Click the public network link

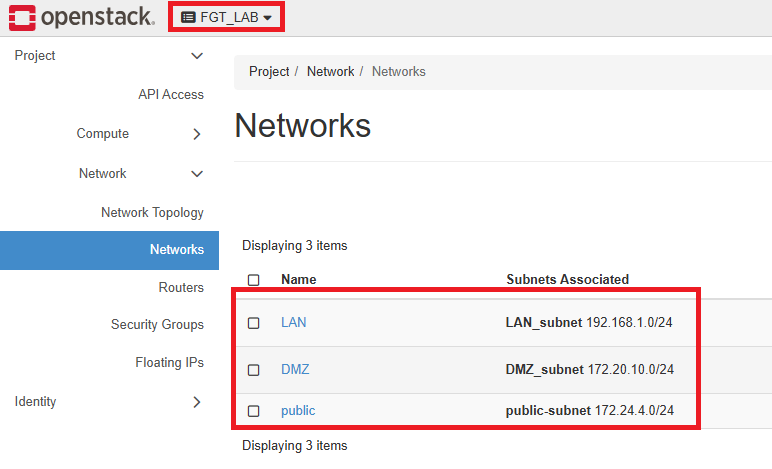pyautogui.click(x=298, y=411)
